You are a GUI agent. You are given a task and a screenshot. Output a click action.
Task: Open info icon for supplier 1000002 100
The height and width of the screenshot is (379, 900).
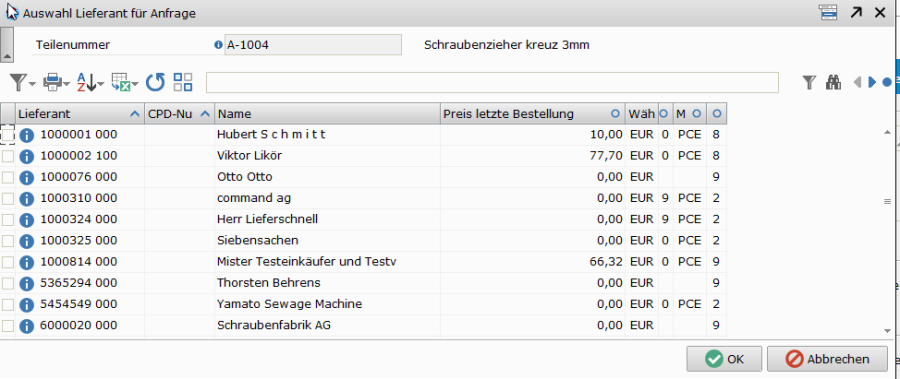coord(26,156)
